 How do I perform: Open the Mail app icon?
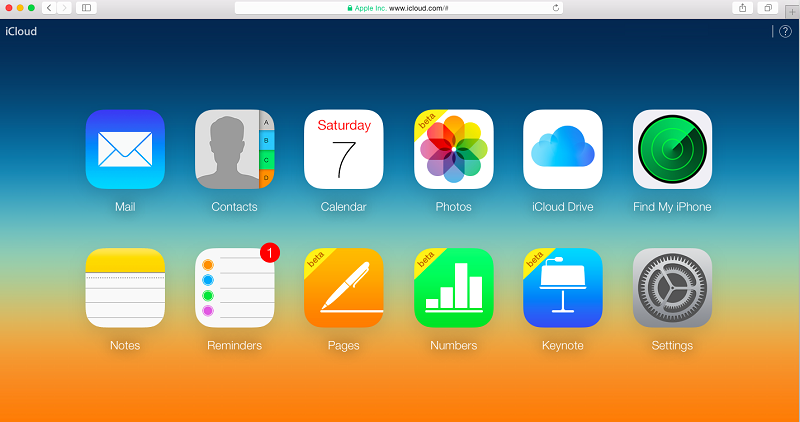tap(125, 149)
